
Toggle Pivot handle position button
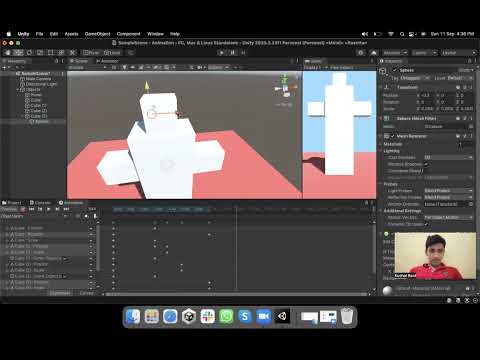point(91,53)
